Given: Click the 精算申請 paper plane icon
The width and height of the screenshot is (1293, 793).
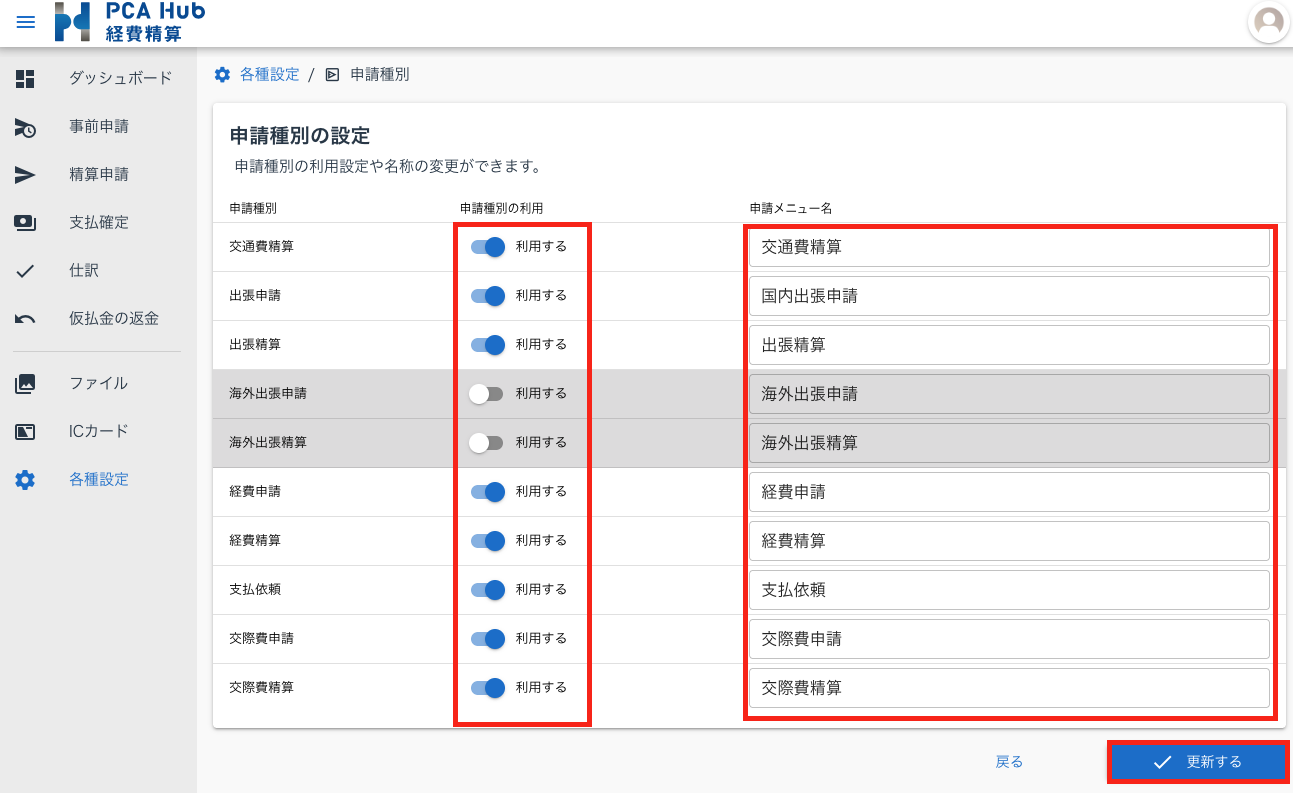Looking at the screenshot, I should (25, 175).
